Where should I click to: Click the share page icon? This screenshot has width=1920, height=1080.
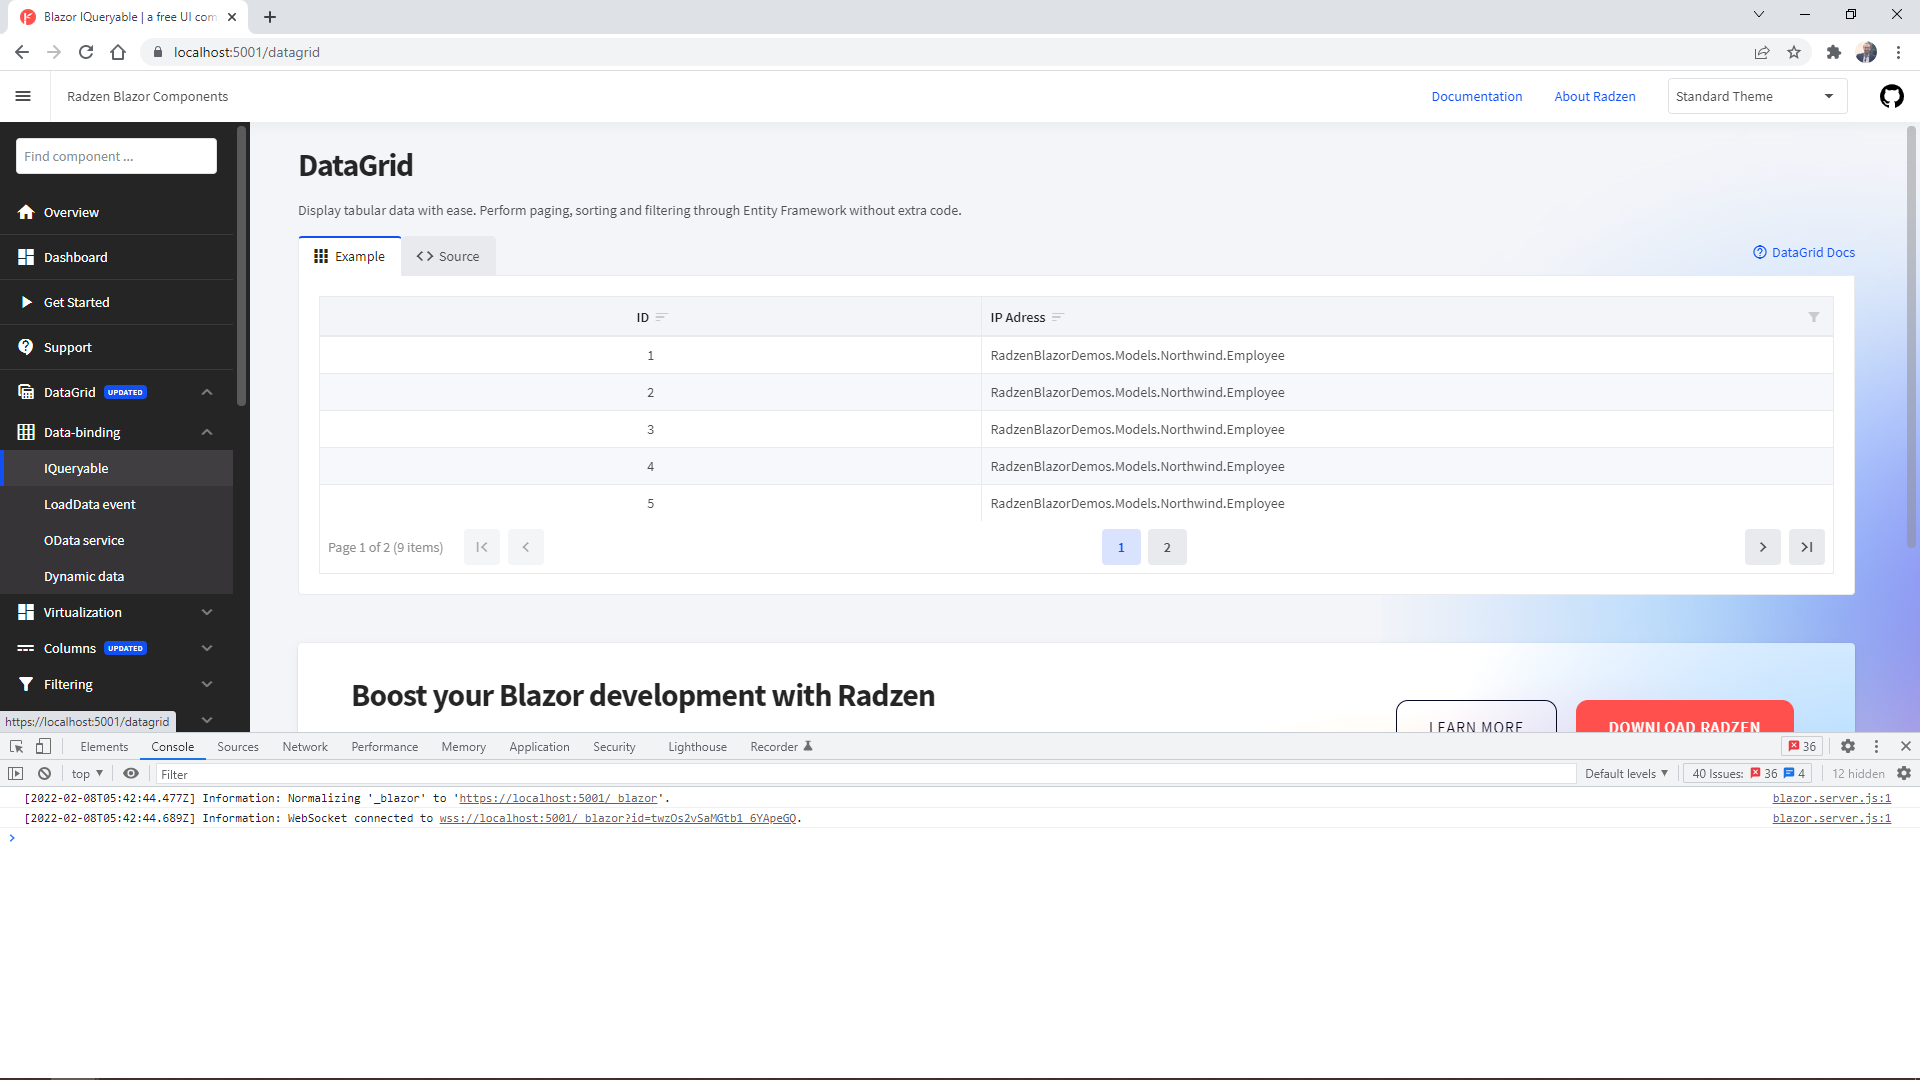(x=1762, y=52)
